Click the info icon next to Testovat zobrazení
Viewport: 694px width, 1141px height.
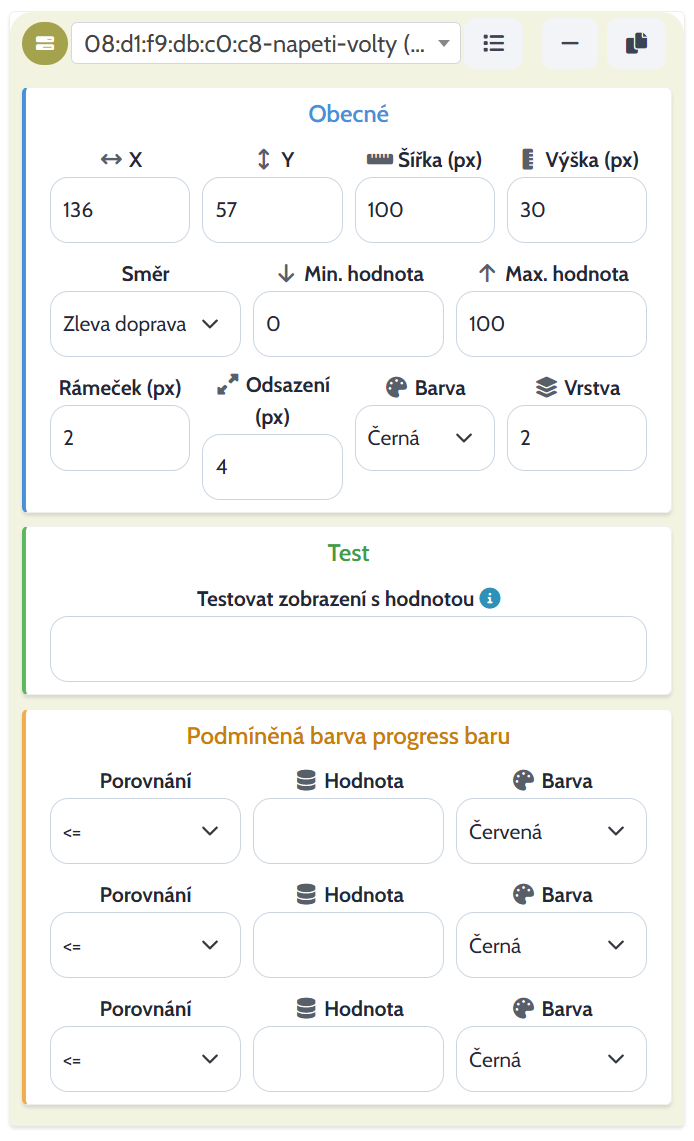[x=490, y=598]
